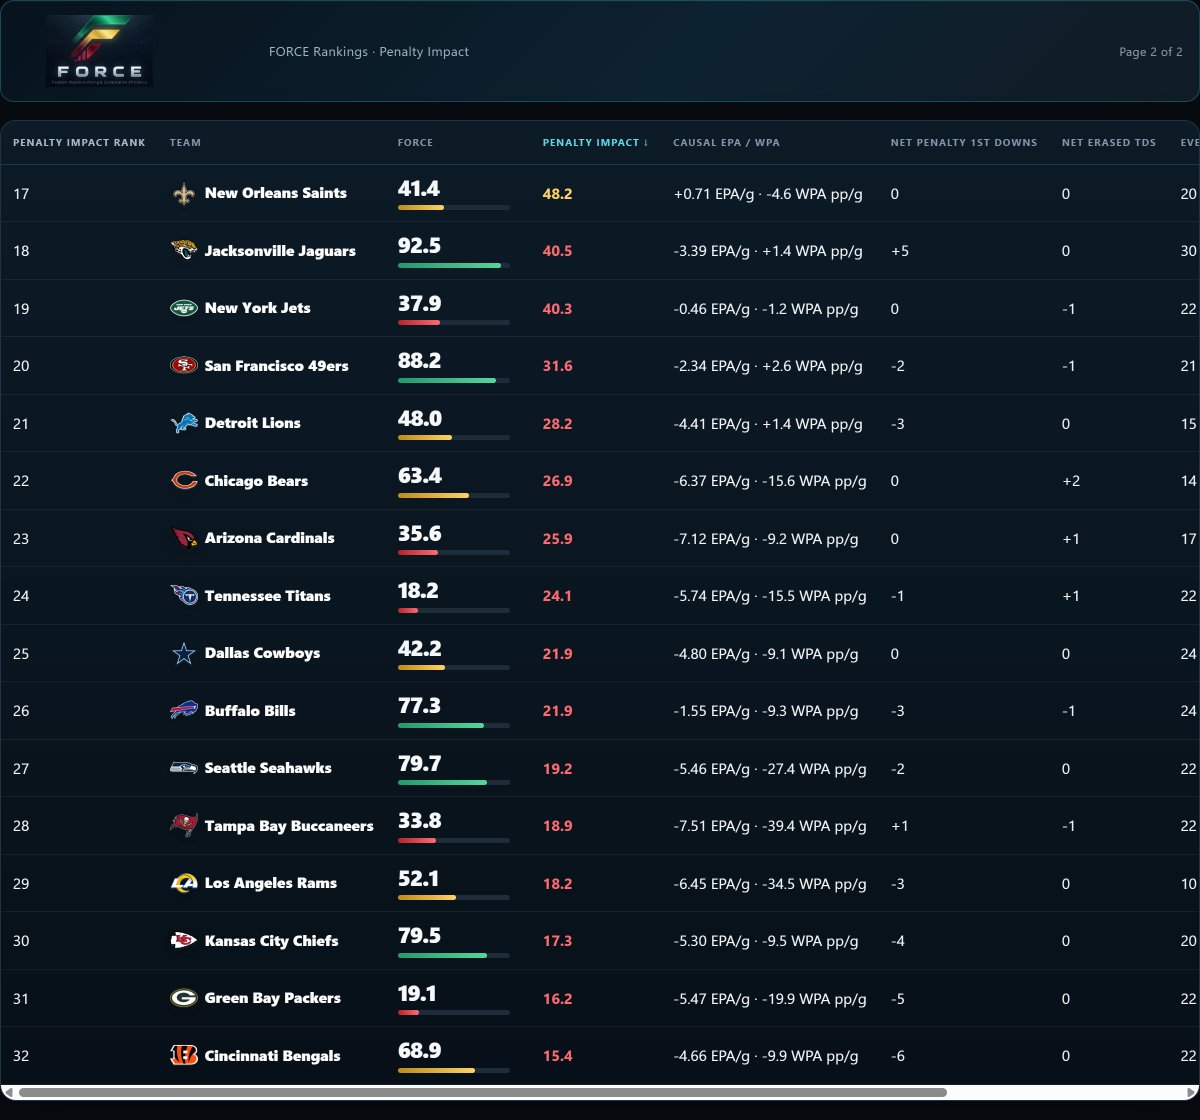Sort by Net Erased TDs header
Screen dimensions: 1200x1120
coord(1109,143)
